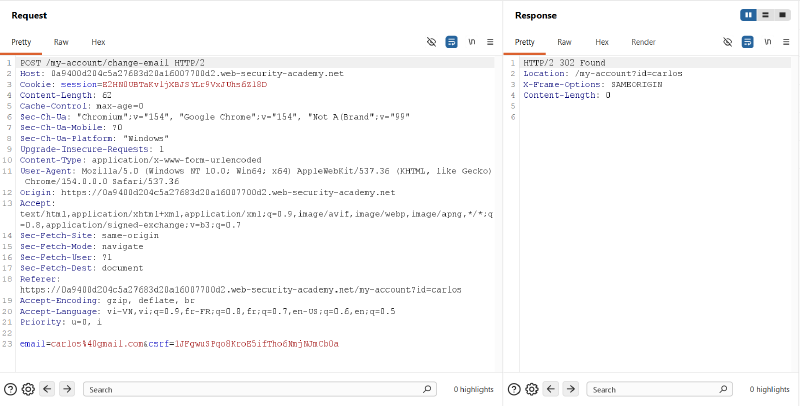Click the Host header line
The height and width of the screenshot is (406, 800).
click(x=182, y=73)
